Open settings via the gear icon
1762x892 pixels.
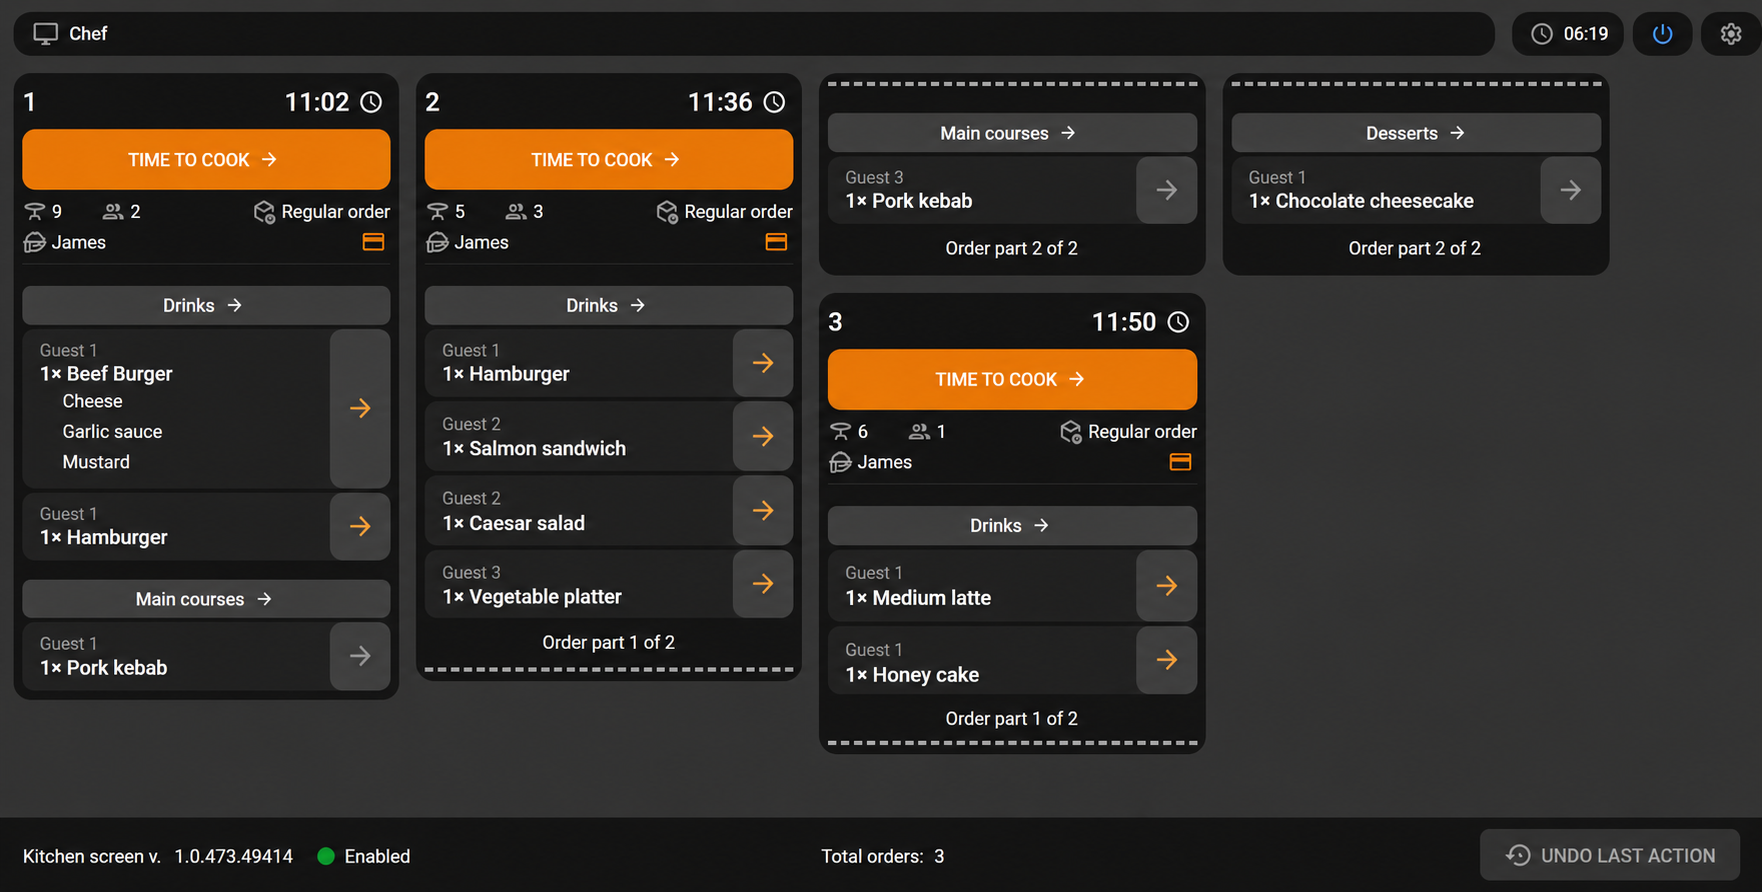point(1731,34)
